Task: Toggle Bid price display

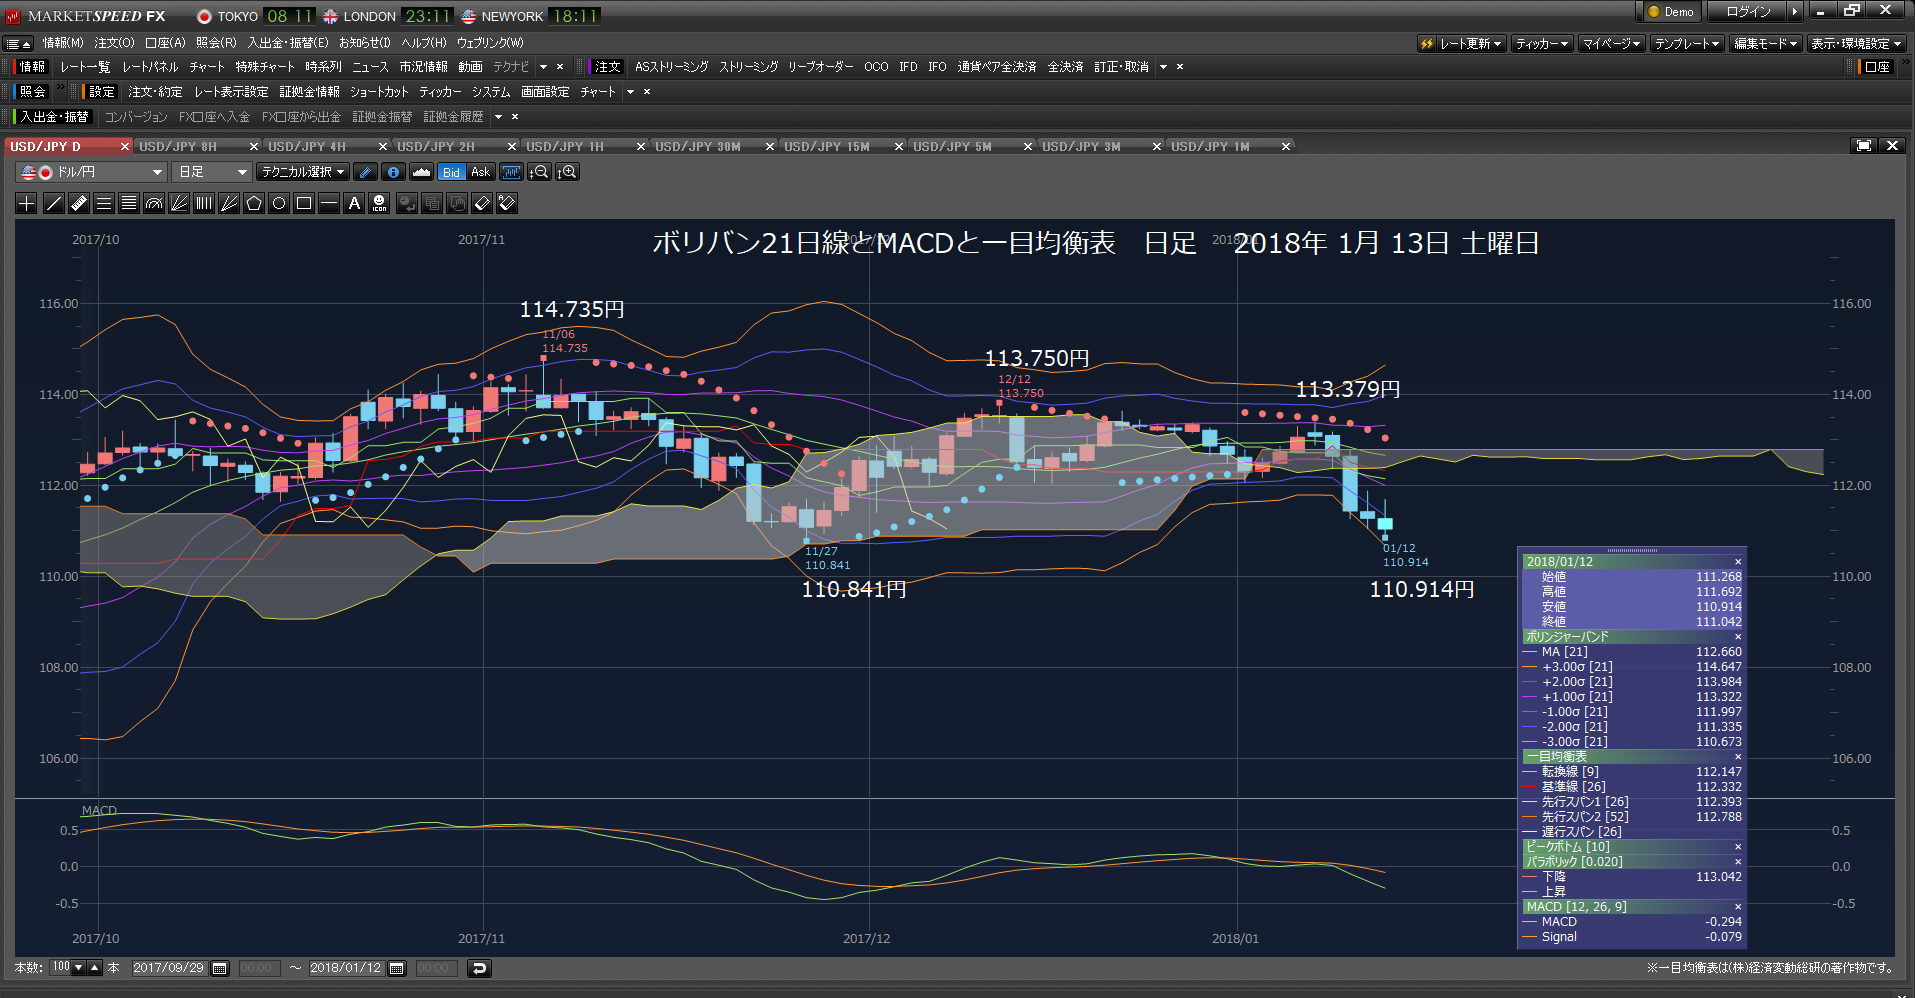Action: (452, 172)
